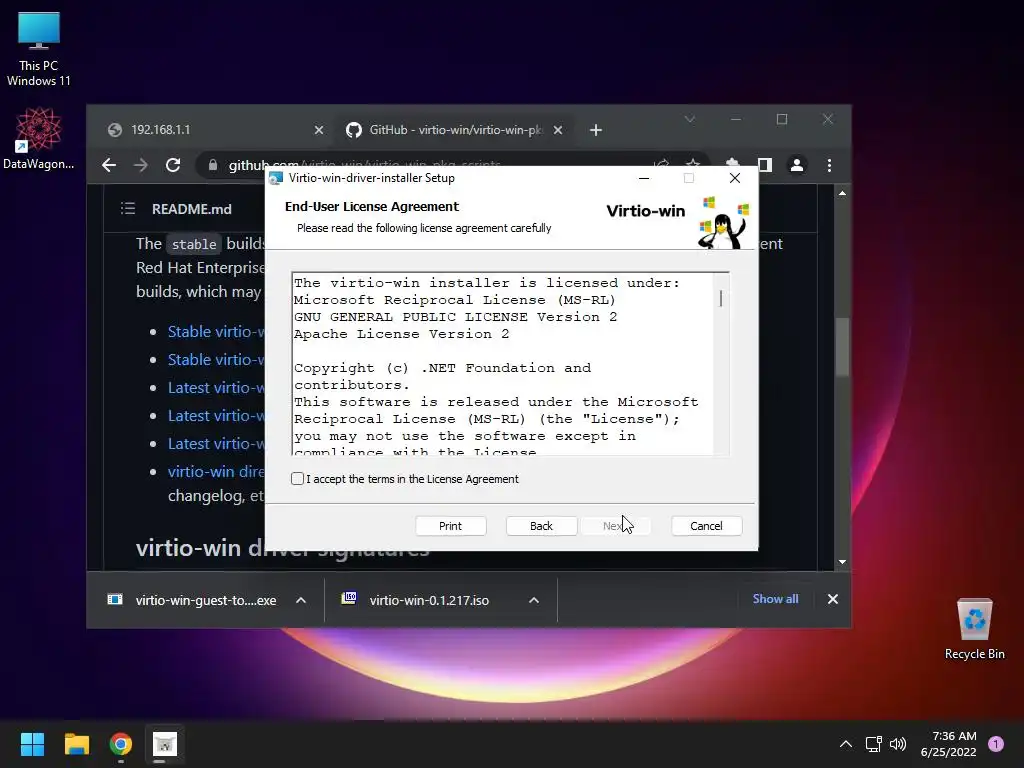Close the Chrome downloads bar
This screenshot has height=768, width=1024.
coord(833,599)
